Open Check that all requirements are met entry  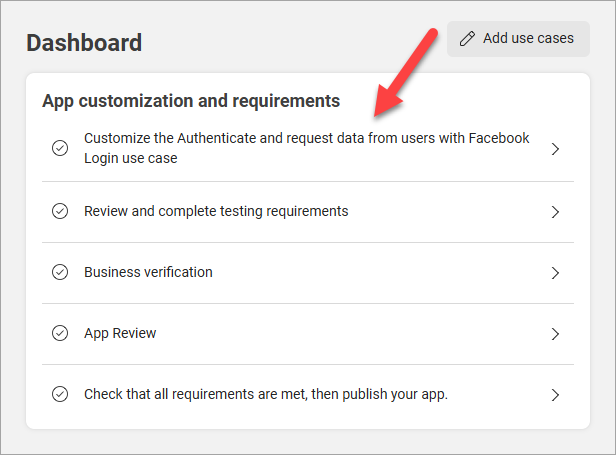coord(308,394)
